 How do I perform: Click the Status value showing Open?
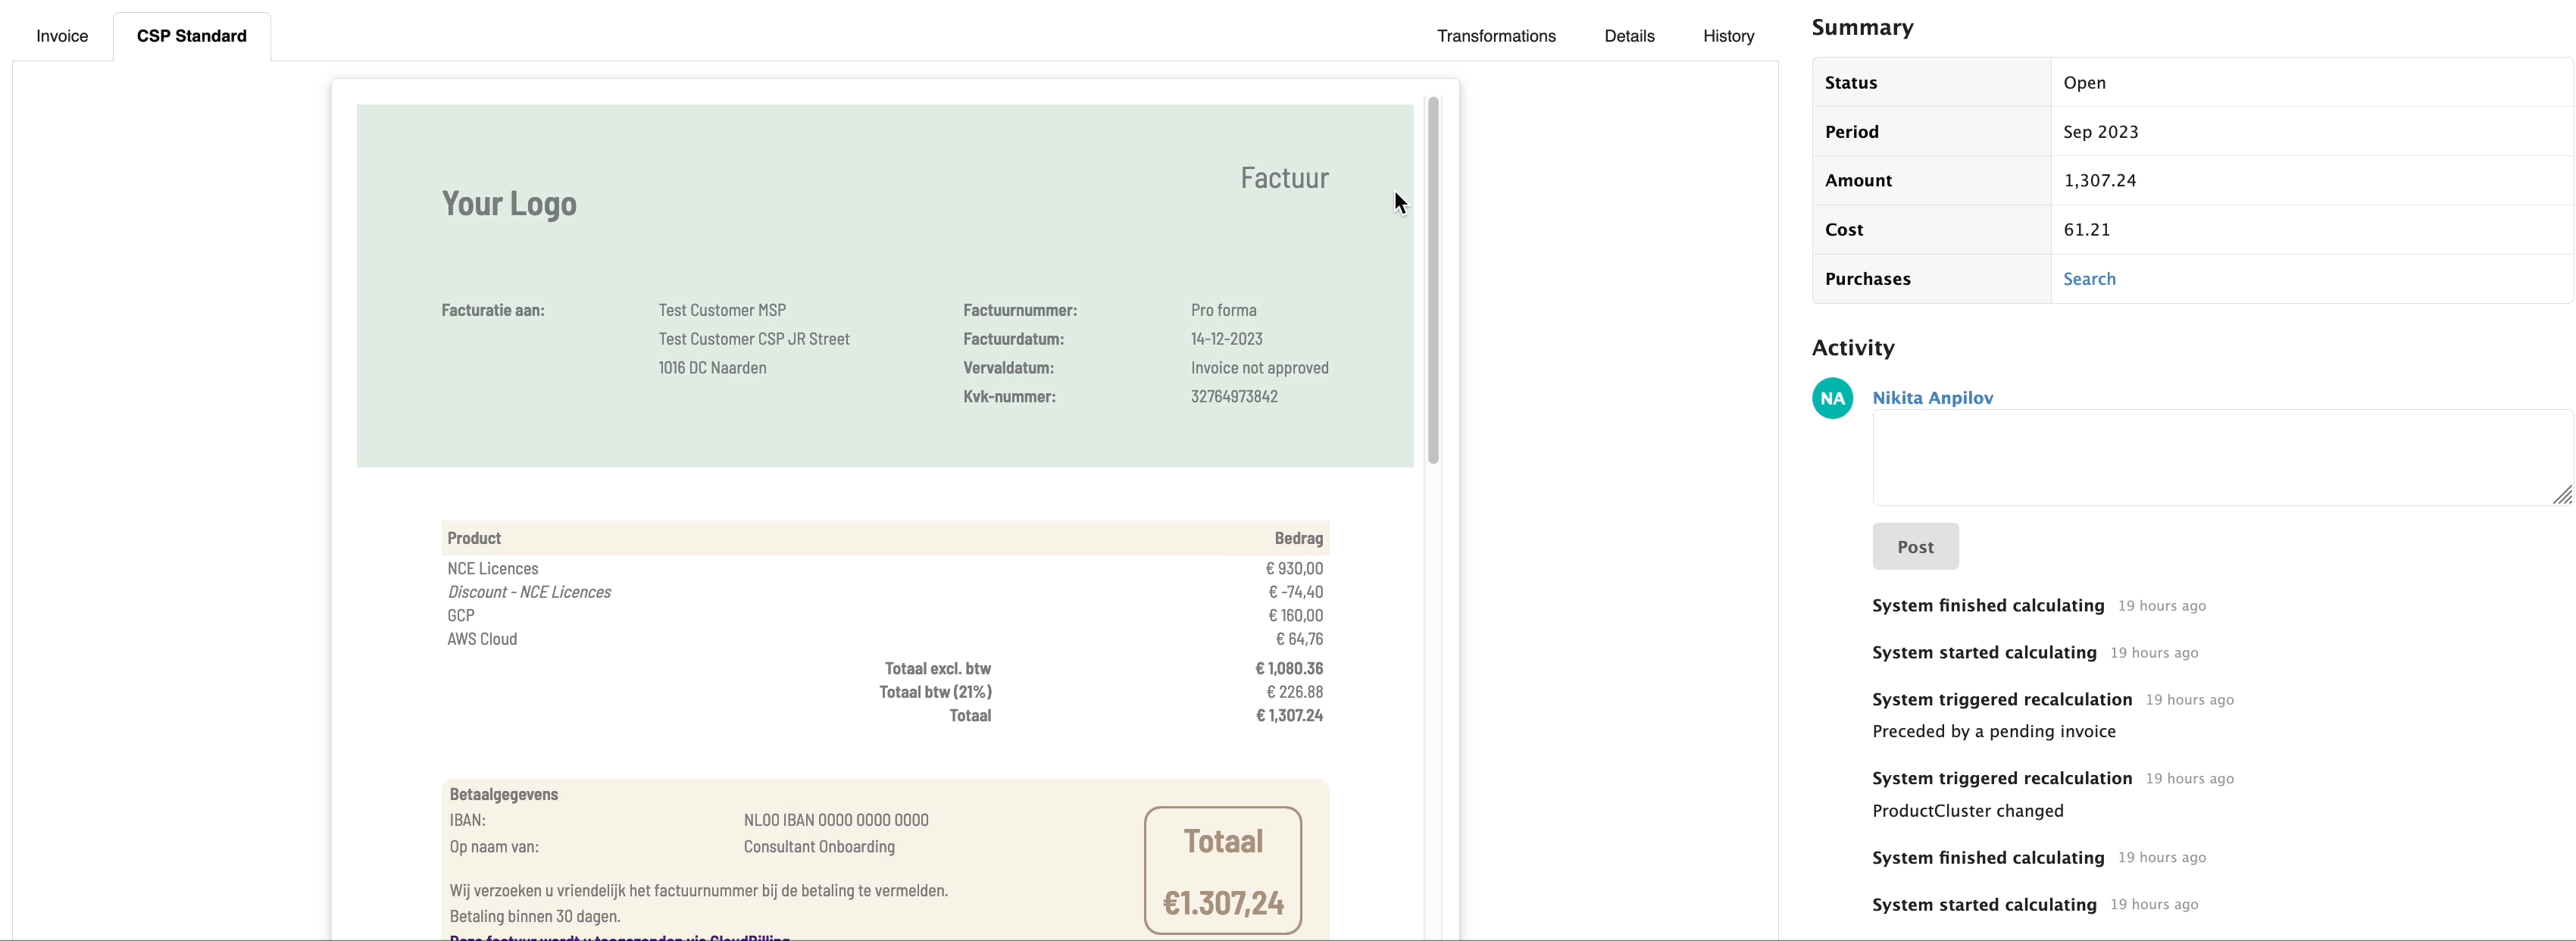[2085, 82]
